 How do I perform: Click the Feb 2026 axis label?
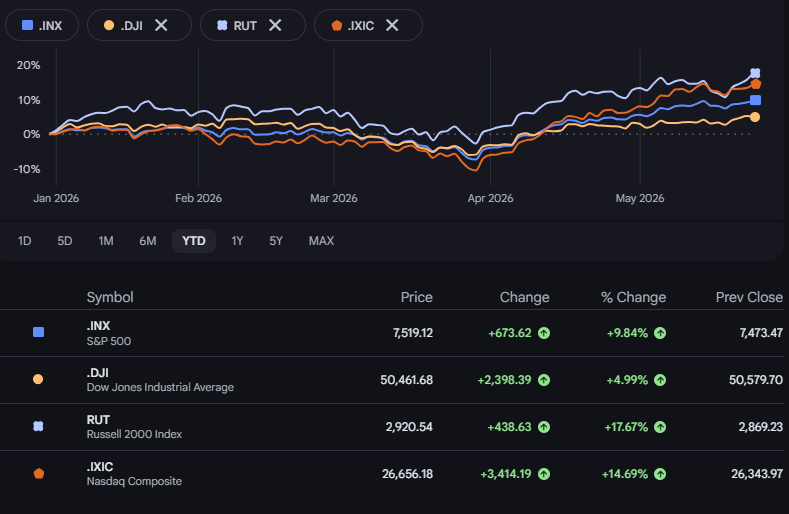pyautogui.click(x=198, y=198)
